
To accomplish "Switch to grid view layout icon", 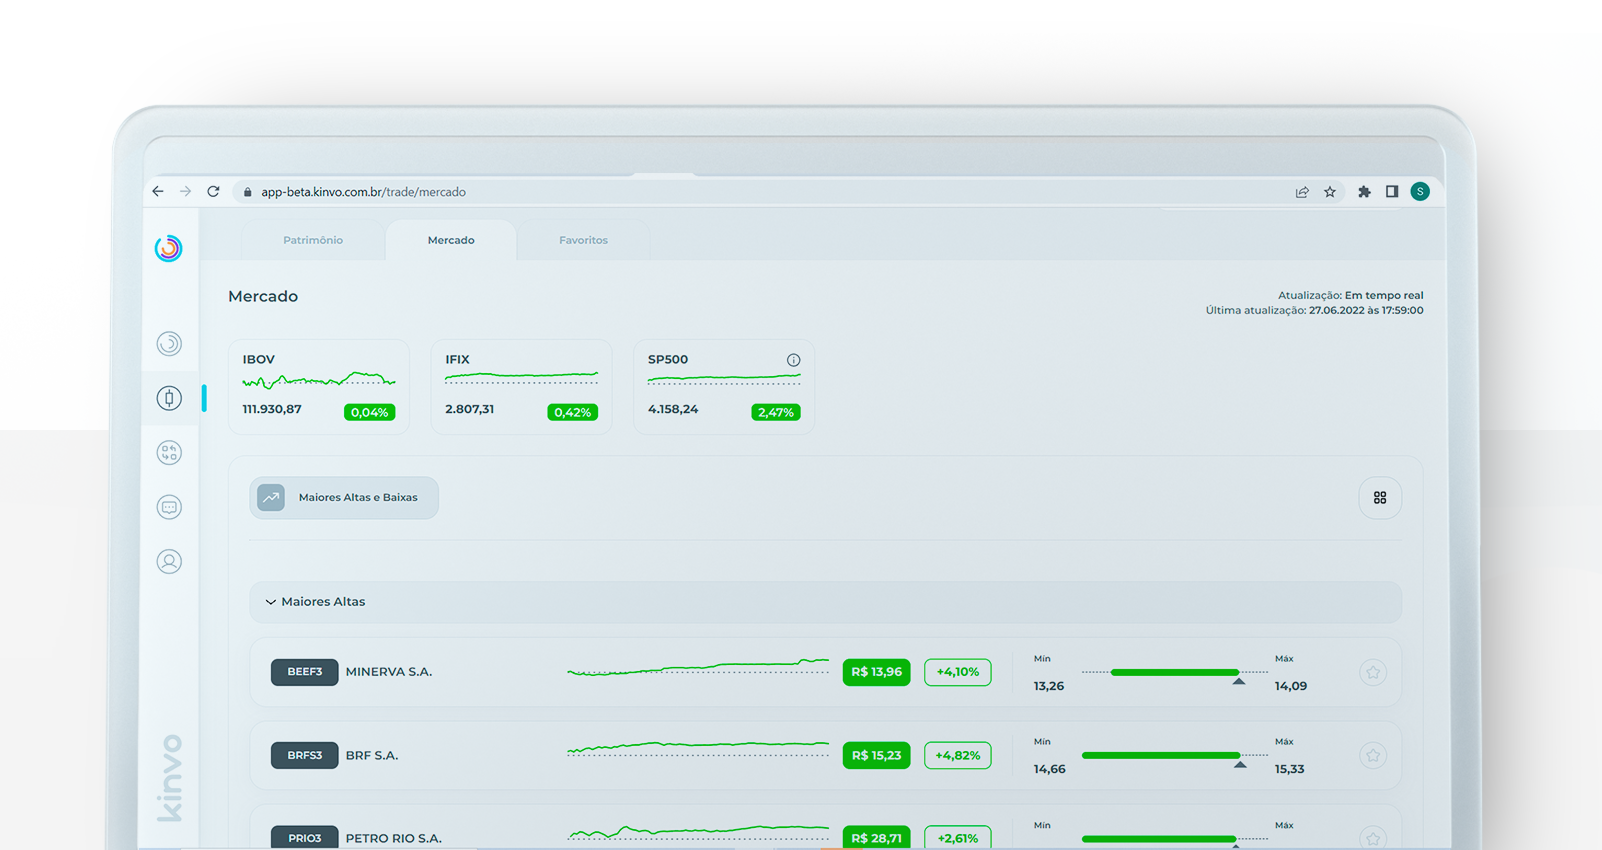I will (x=1379, y=498).
